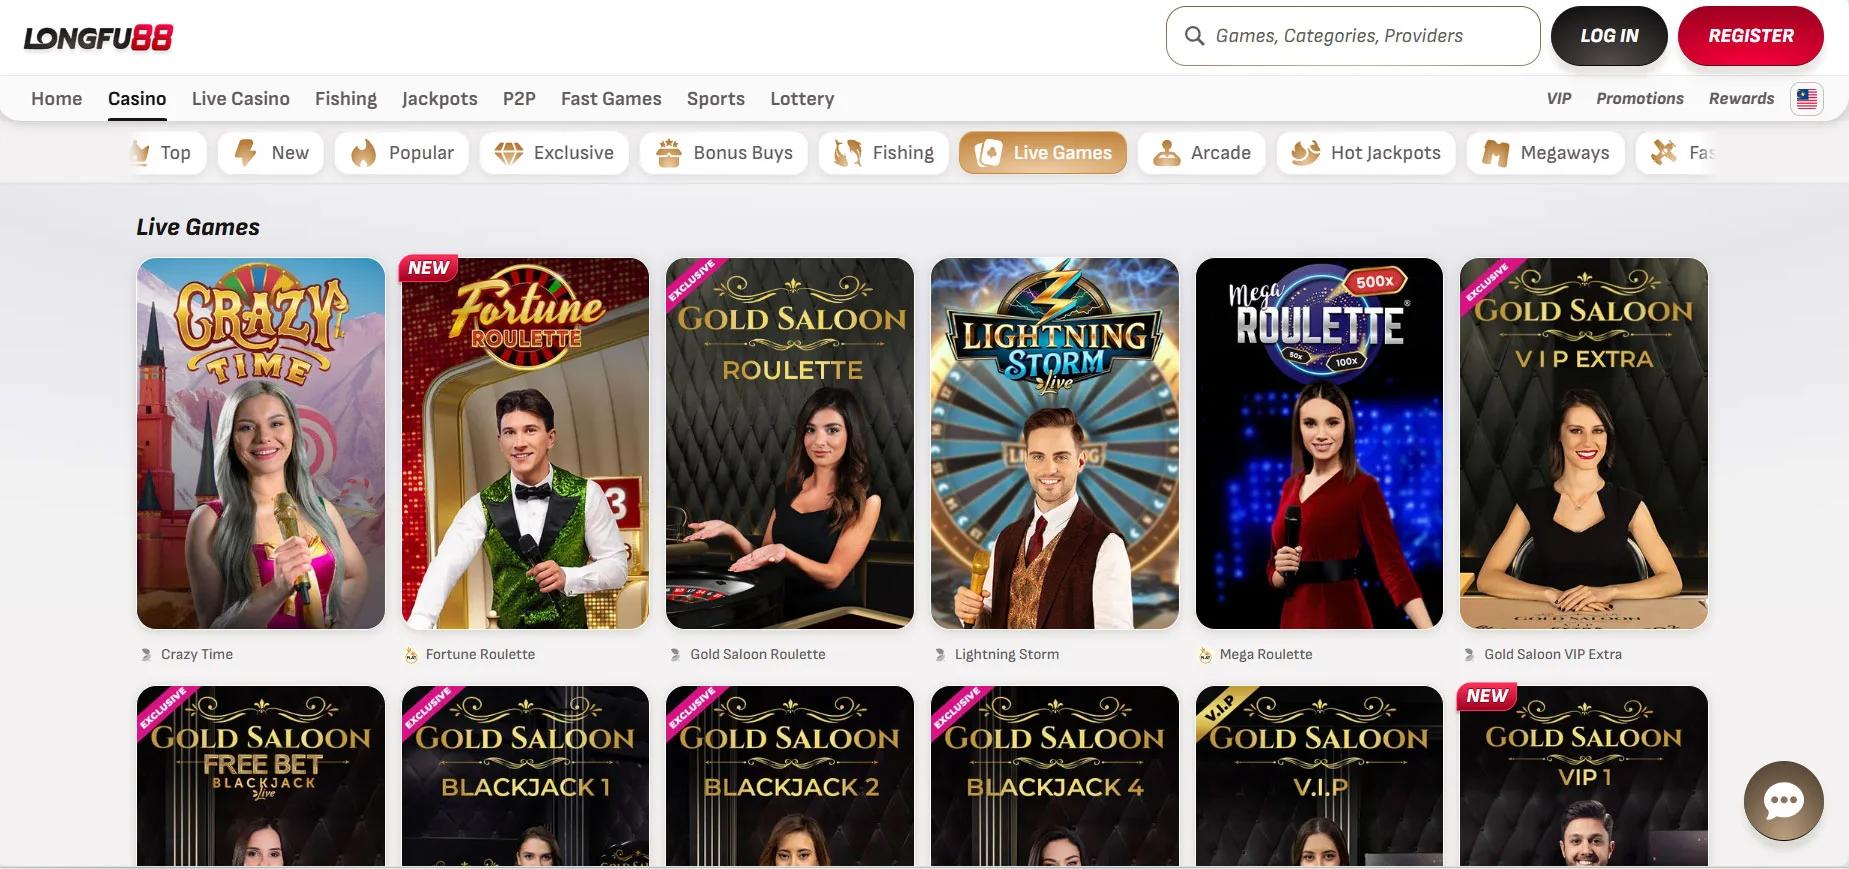
Task: Select the Exclusive diamond category
Action: coord(554,153)
